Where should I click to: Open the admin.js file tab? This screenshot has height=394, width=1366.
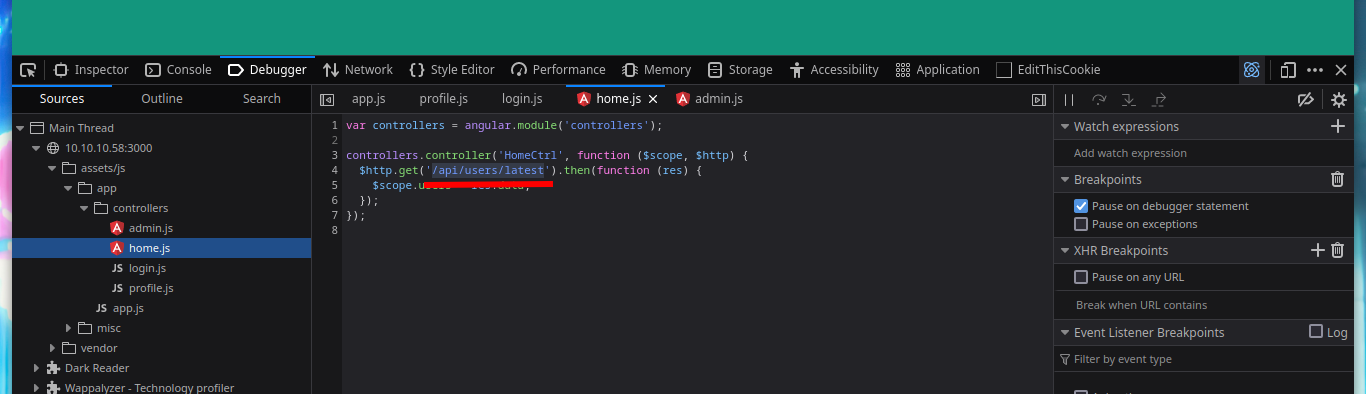coord(710,99)
